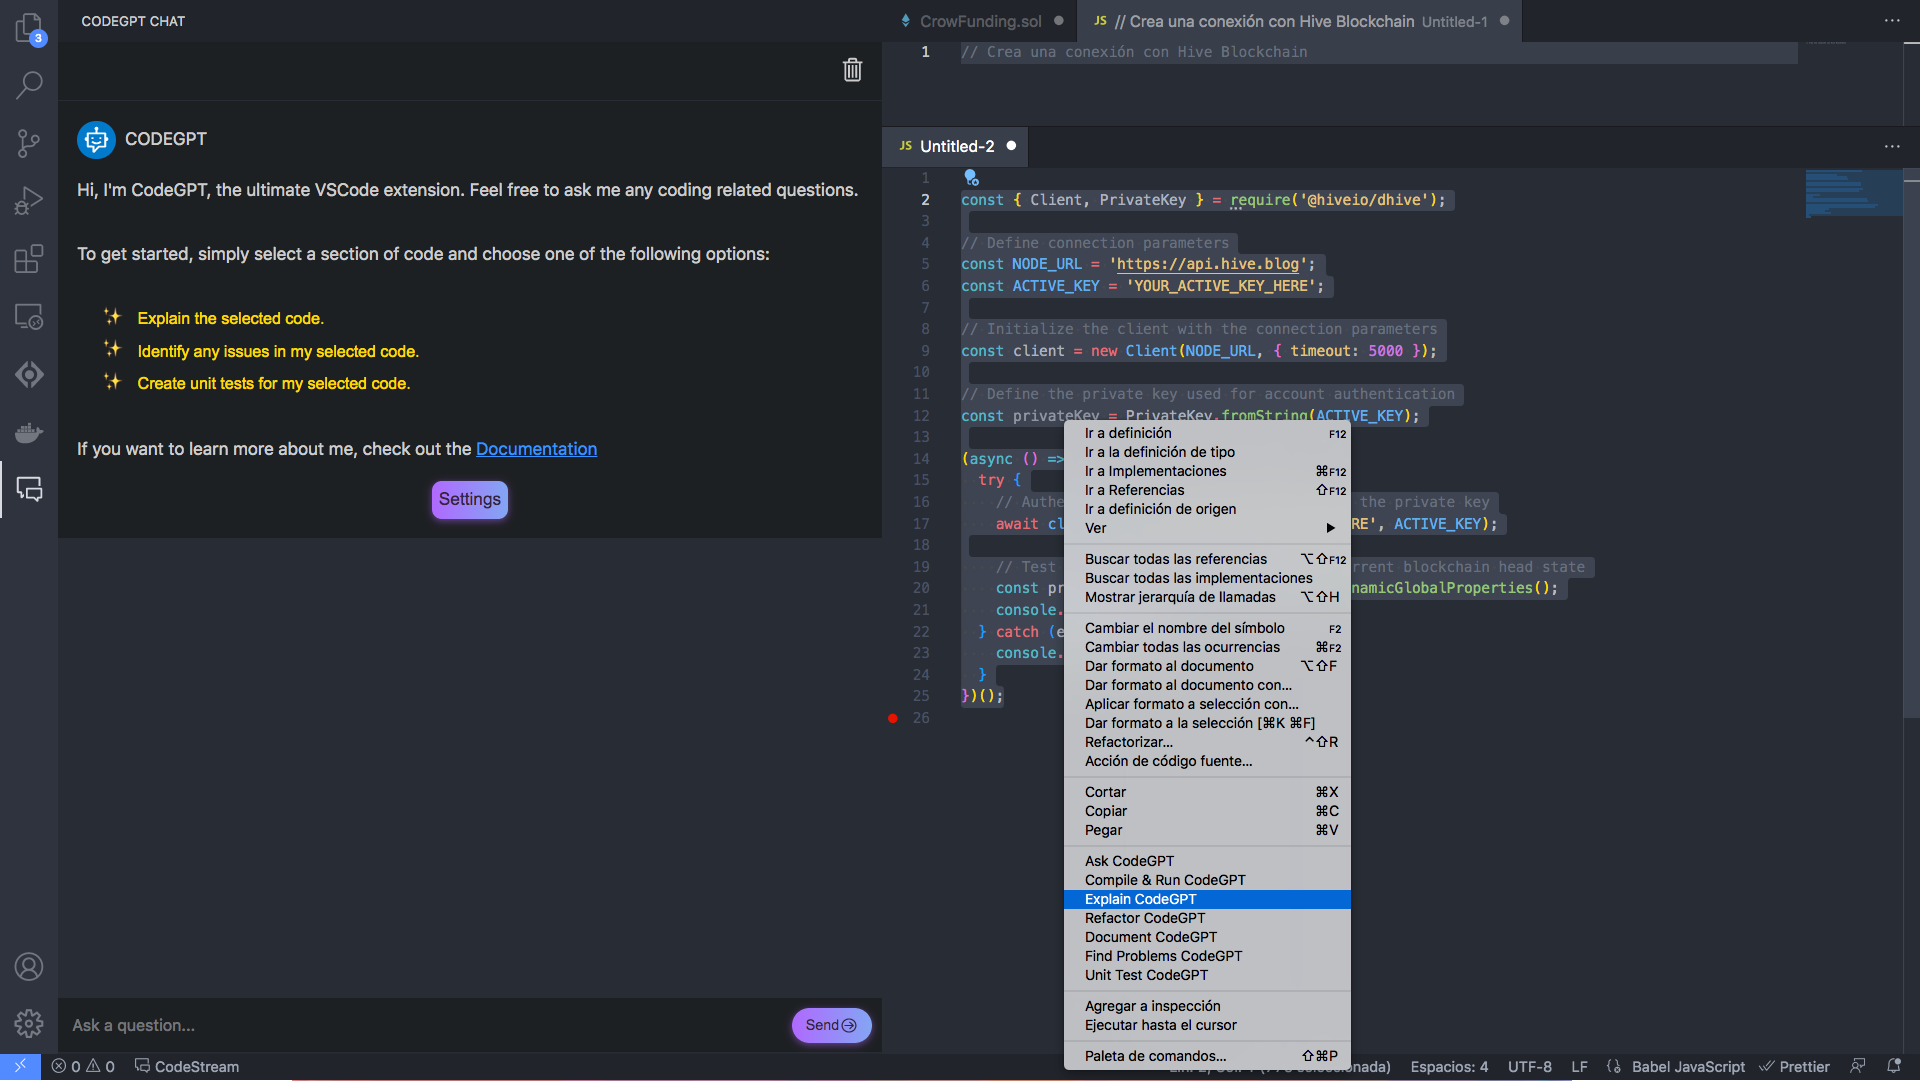1920x1081 pixels.
Task: Click the feedback icon in the status bar
Action: 1858,1067
